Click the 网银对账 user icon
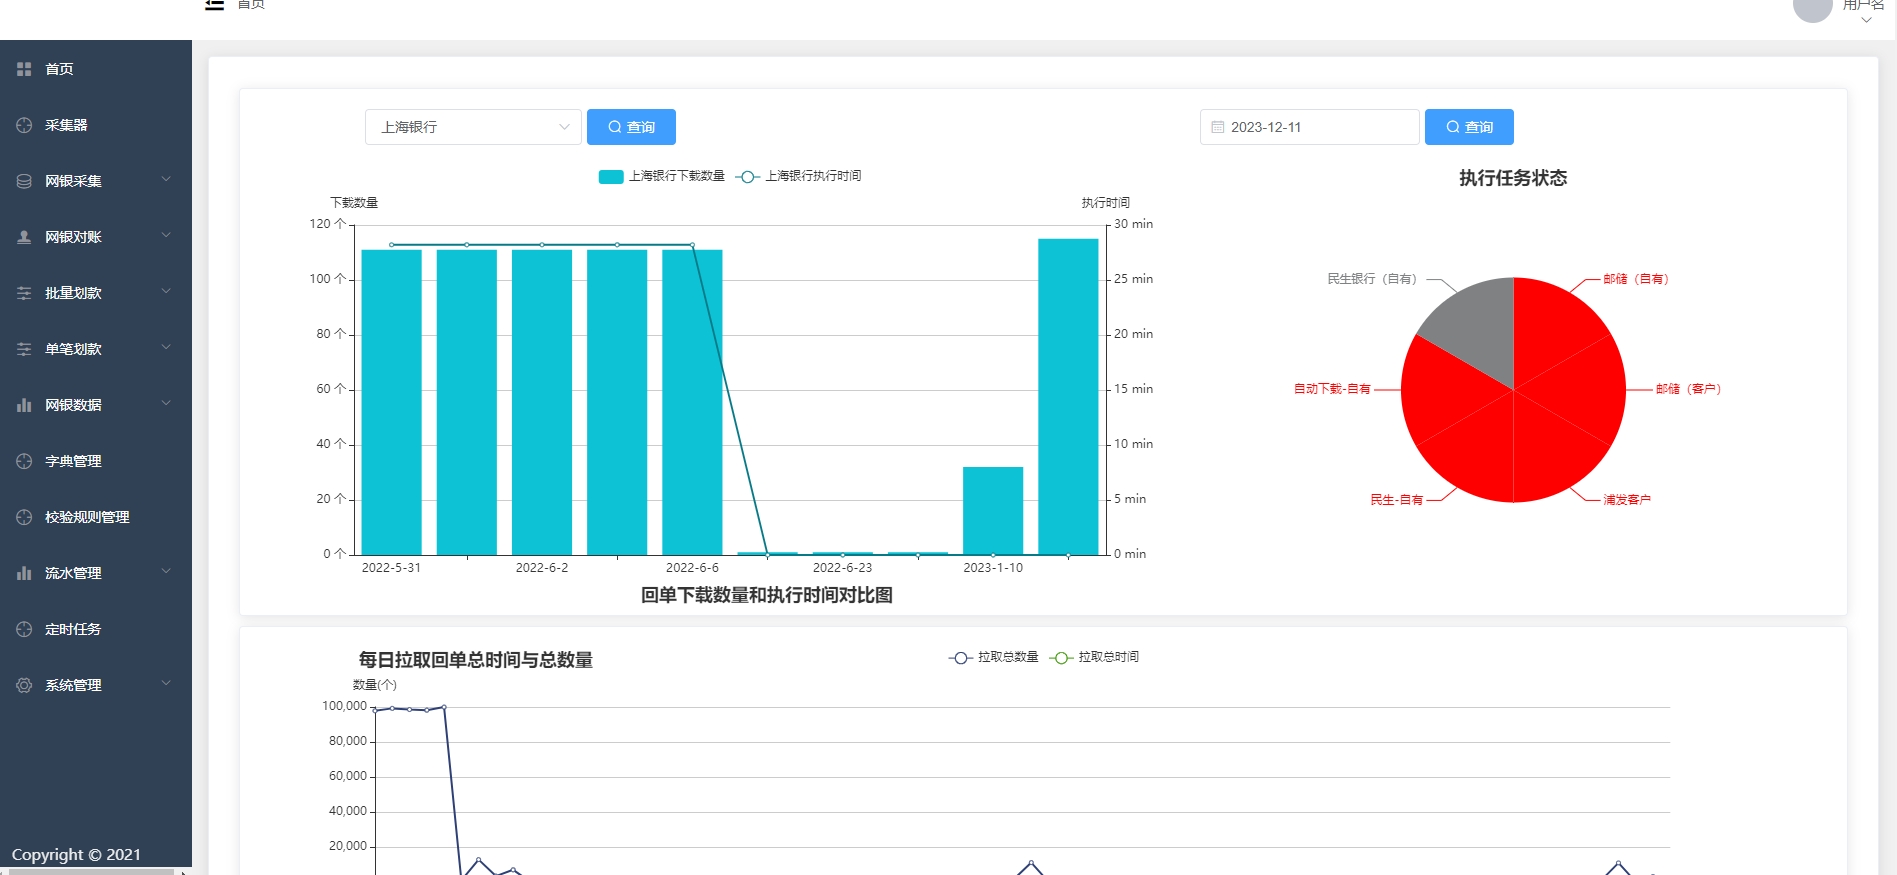The image size is (1897, 875). 24,237
